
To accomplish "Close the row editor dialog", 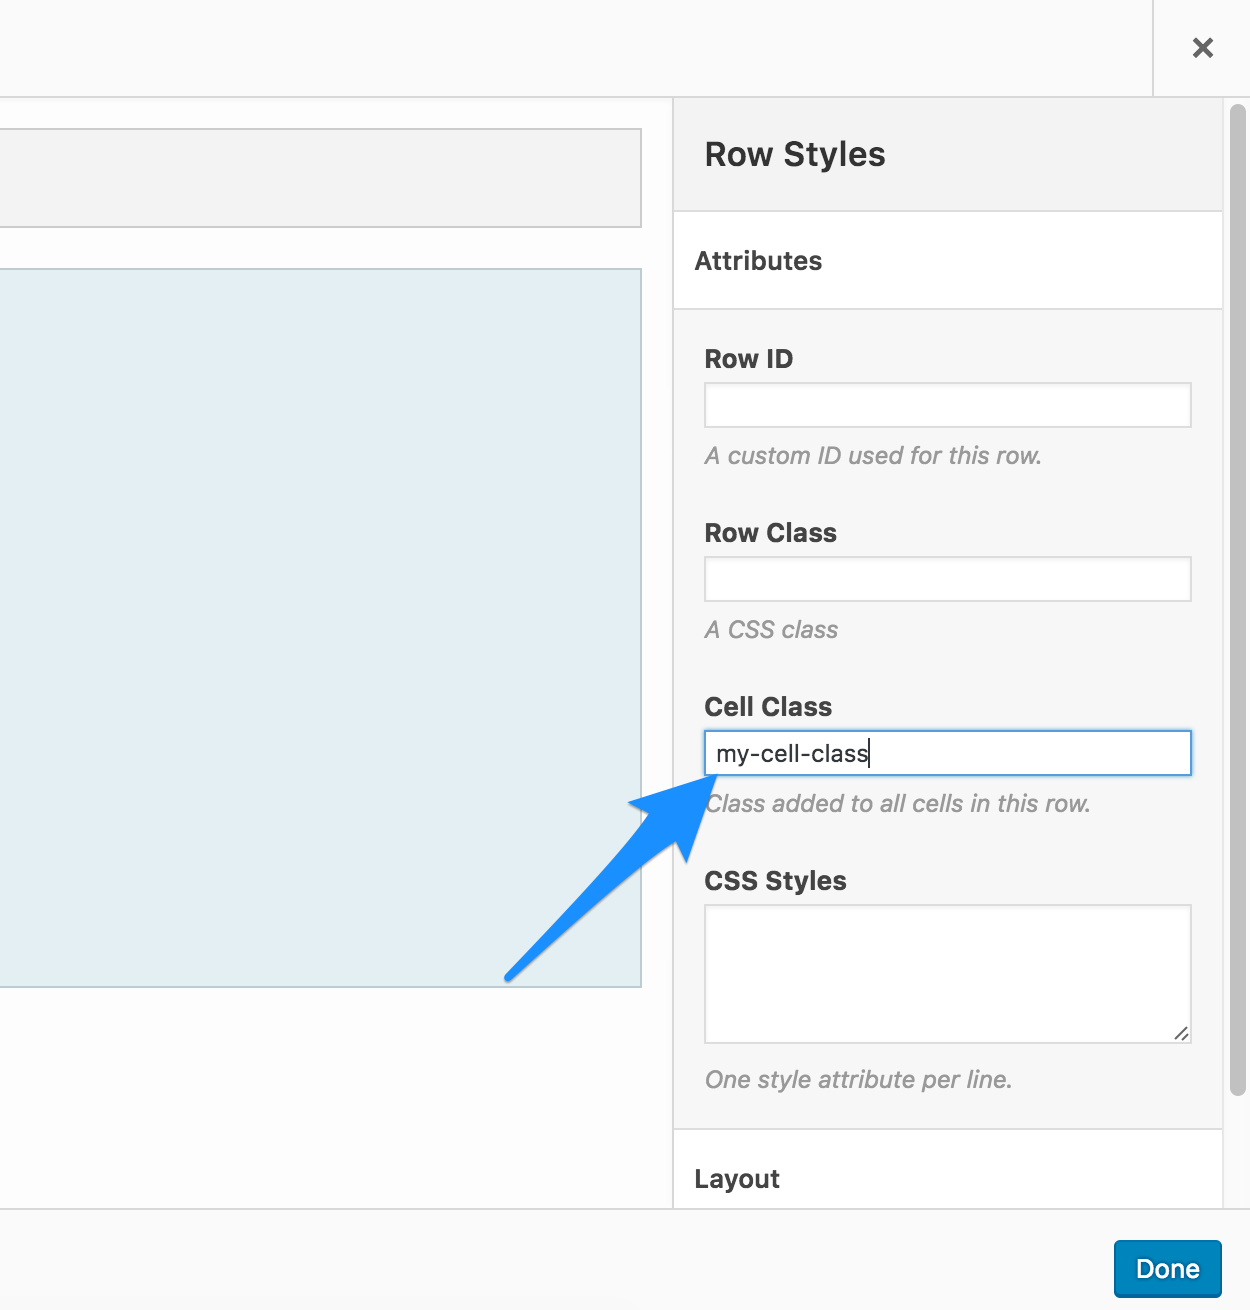I will [1202, 48].
